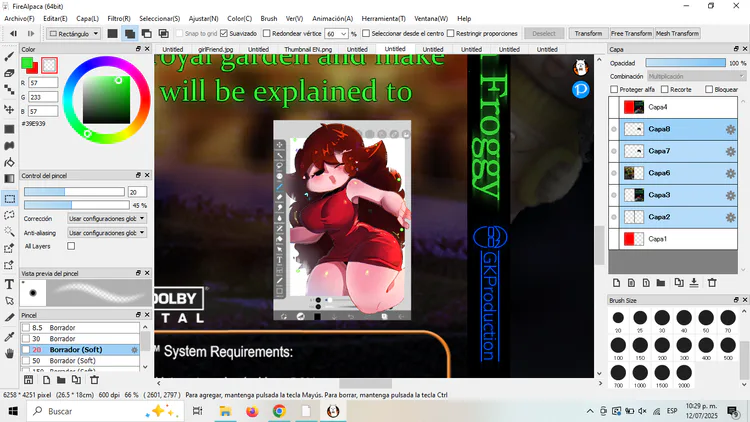Click the Transform button
Image resolution: width=750 pixels, height=422 pixels.
point(588,33)
